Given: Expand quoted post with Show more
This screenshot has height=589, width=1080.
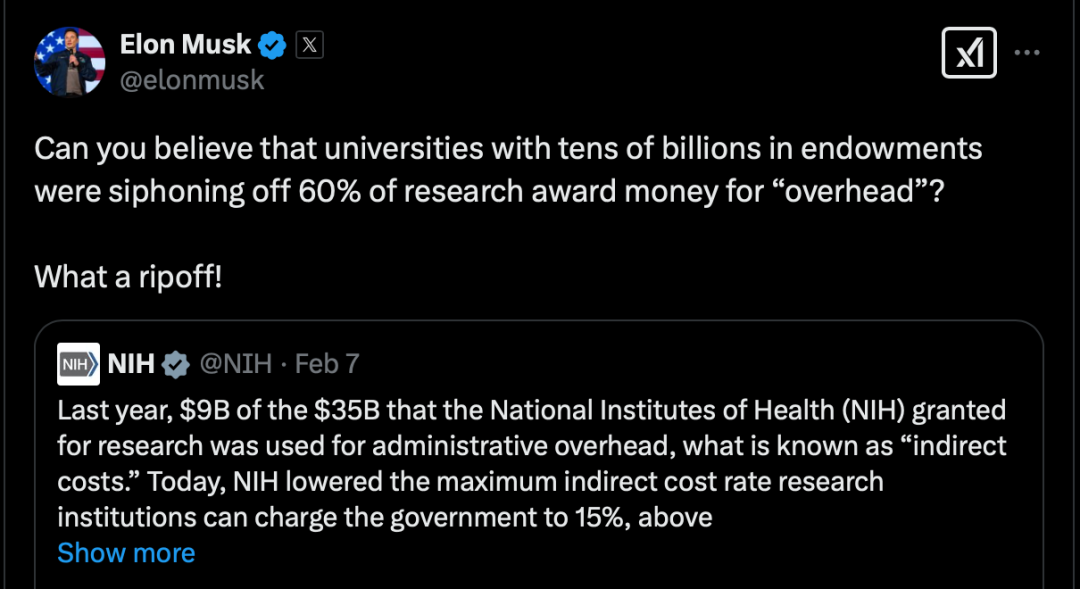Looking at the screenshot, I should [x=126, y=553].
